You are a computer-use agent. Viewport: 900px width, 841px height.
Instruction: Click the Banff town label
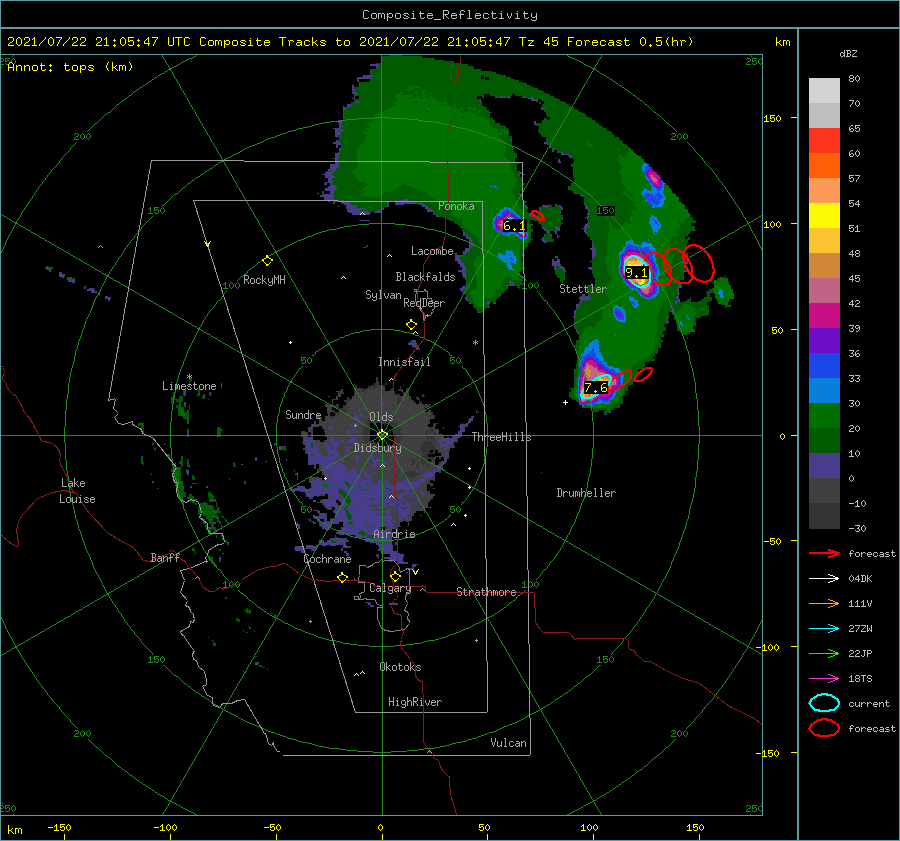tap(165, 557)
